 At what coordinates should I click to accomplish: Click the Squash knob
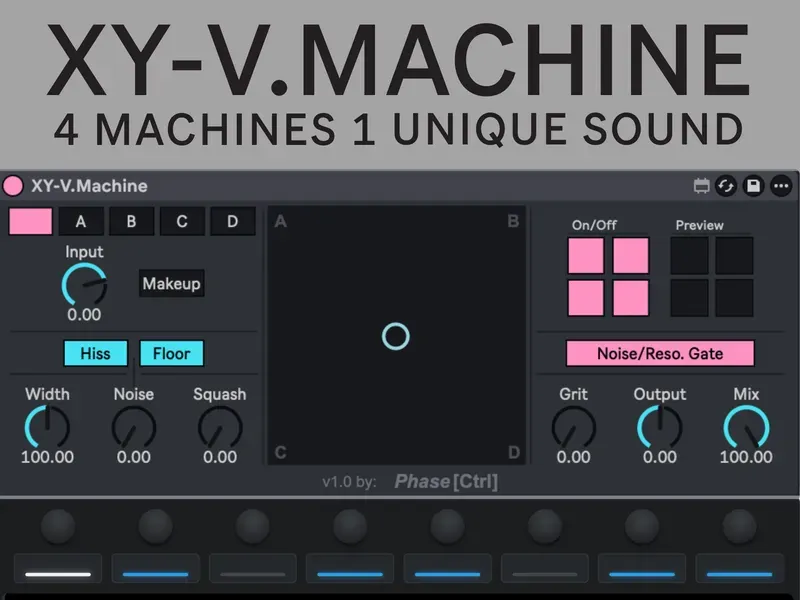220,427
